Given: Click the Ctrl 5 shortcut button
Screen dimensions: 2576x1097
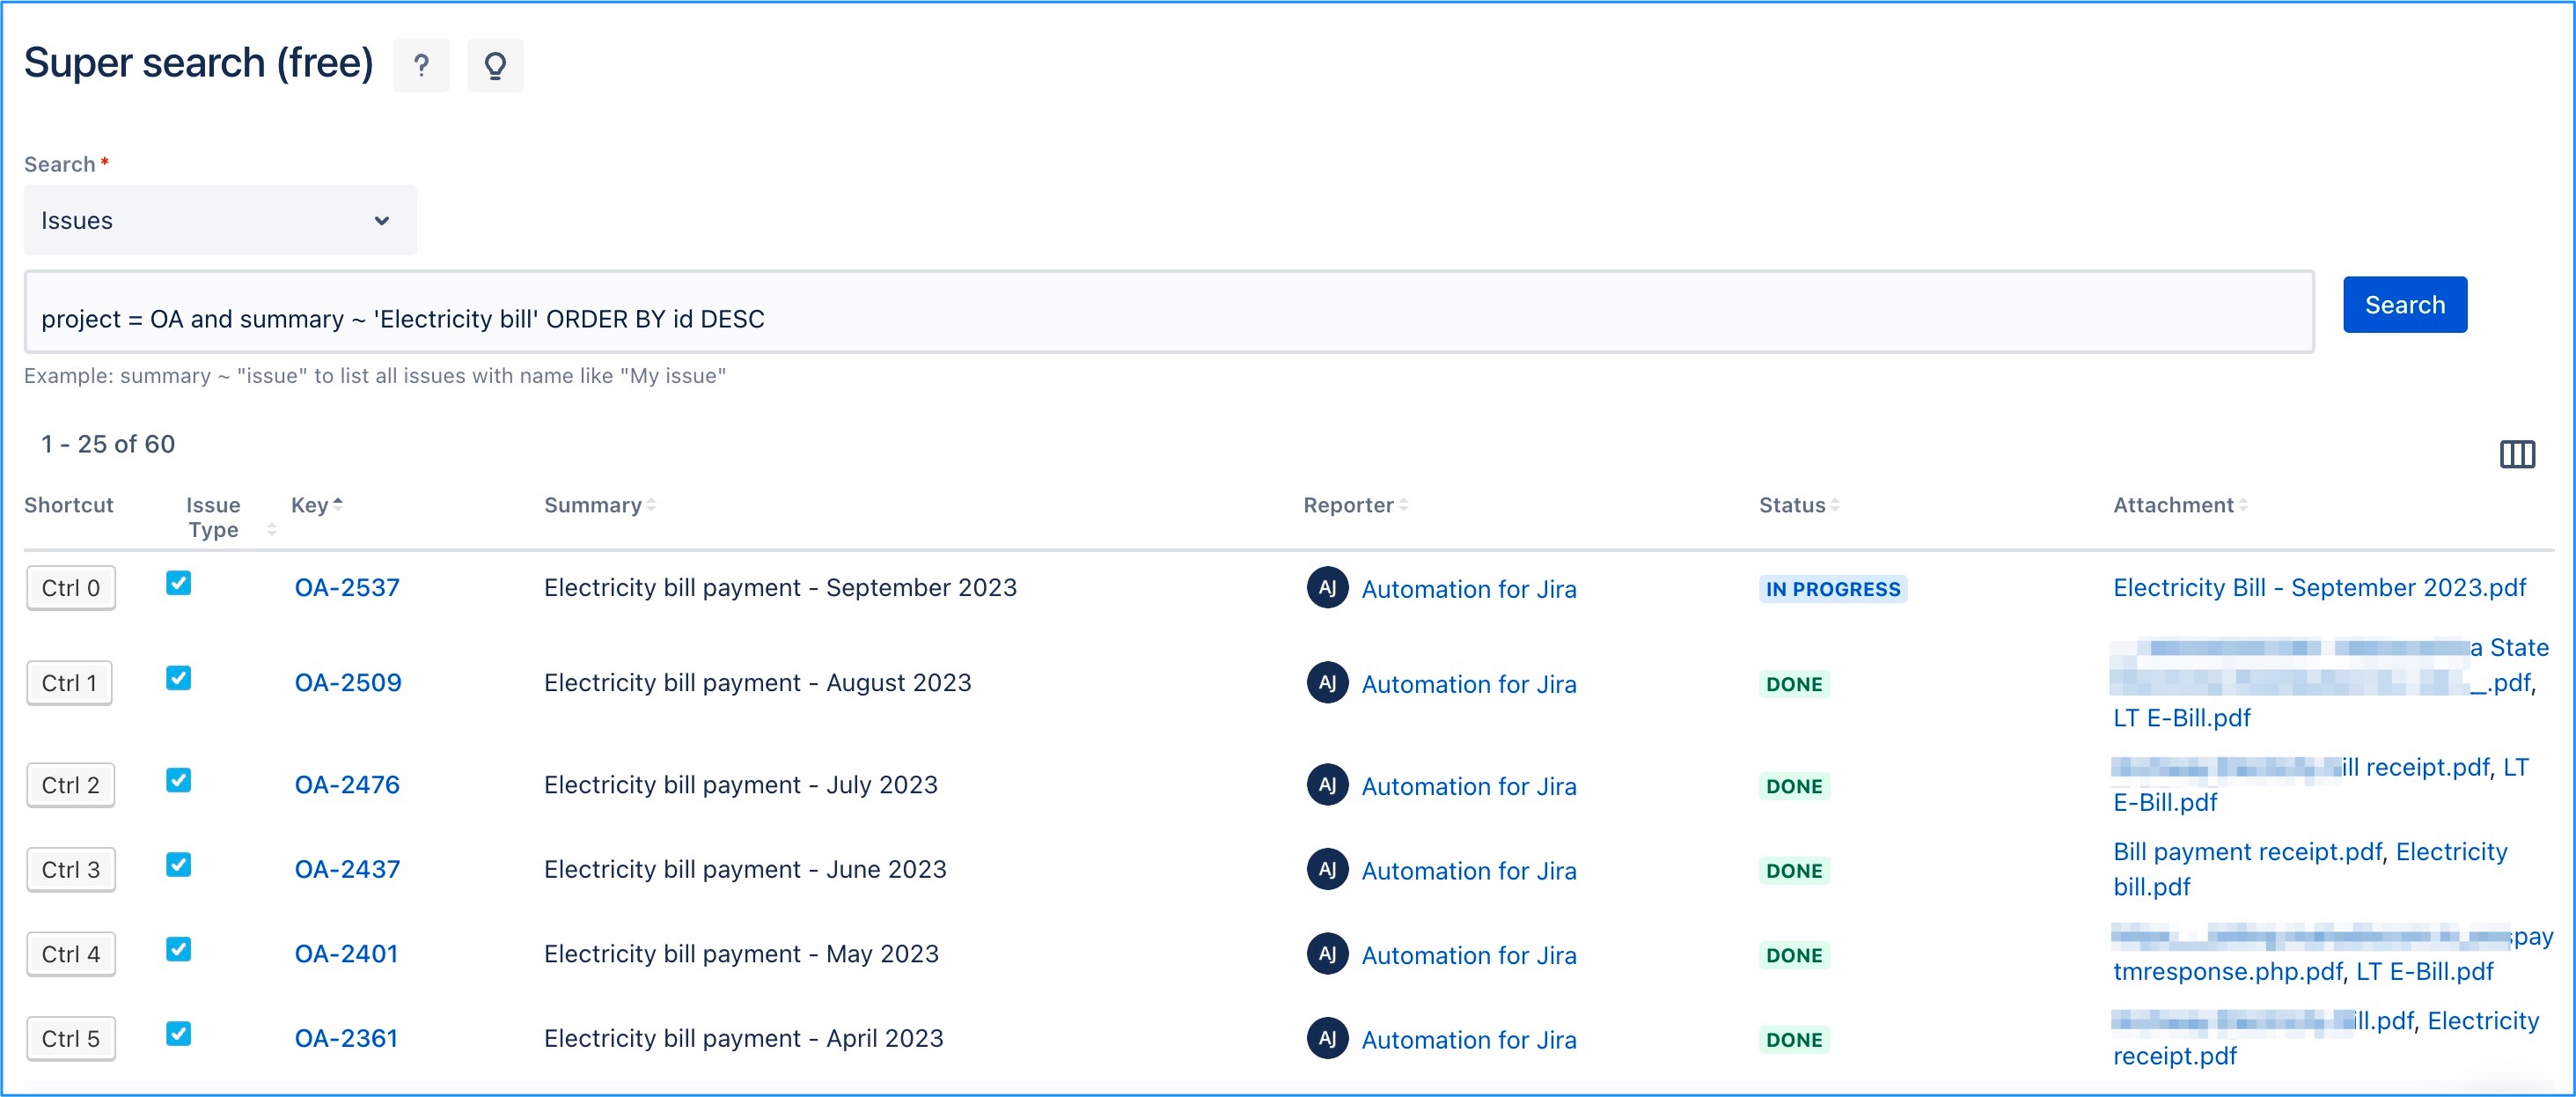Looking at the screenshot, I should (x=71, y=1039).
